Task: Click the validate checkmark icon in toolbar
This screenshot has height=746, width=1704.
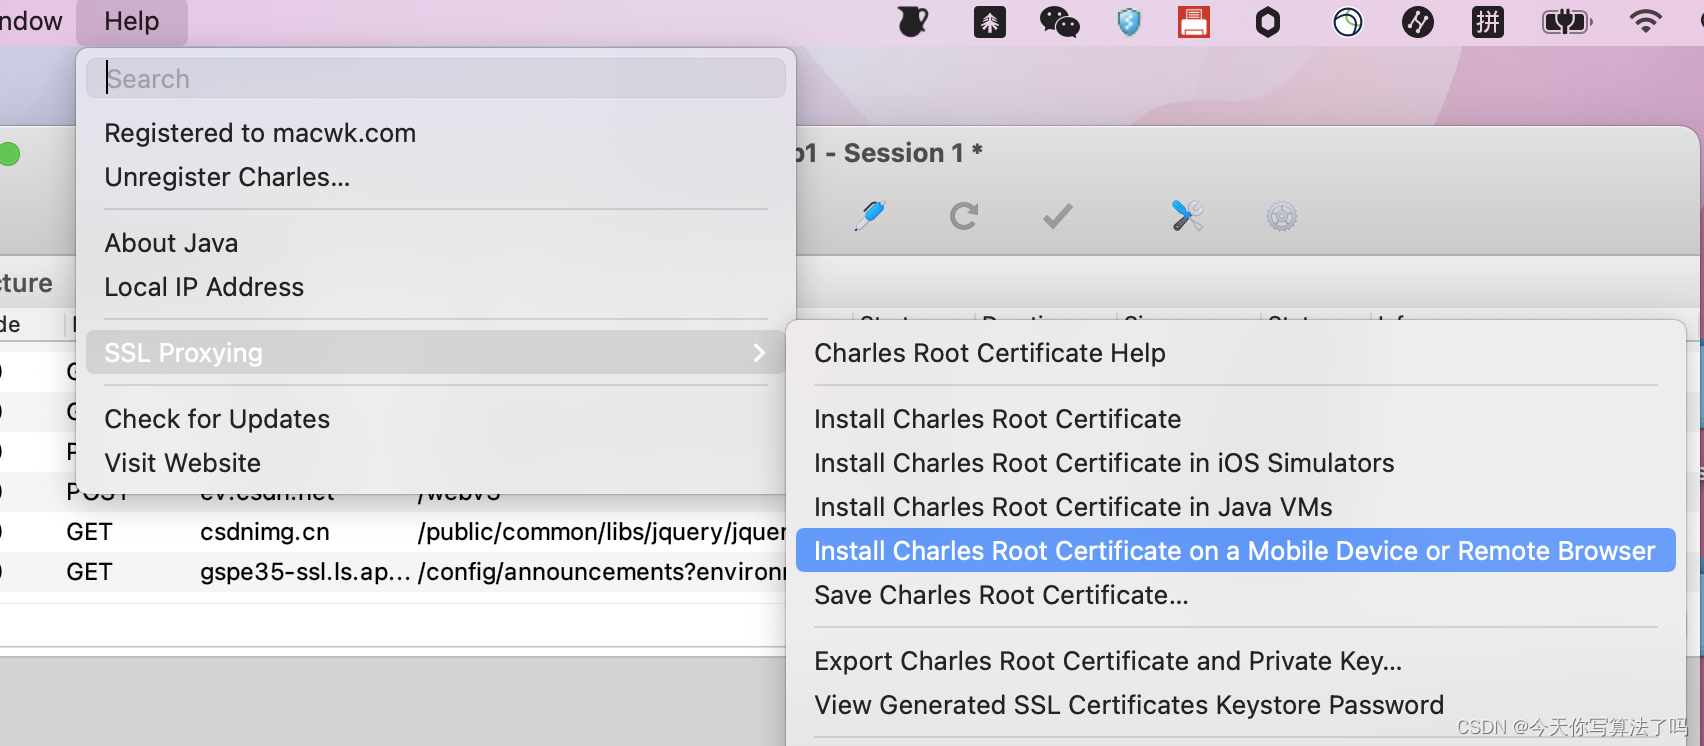Action: (x=1058, y=216)
